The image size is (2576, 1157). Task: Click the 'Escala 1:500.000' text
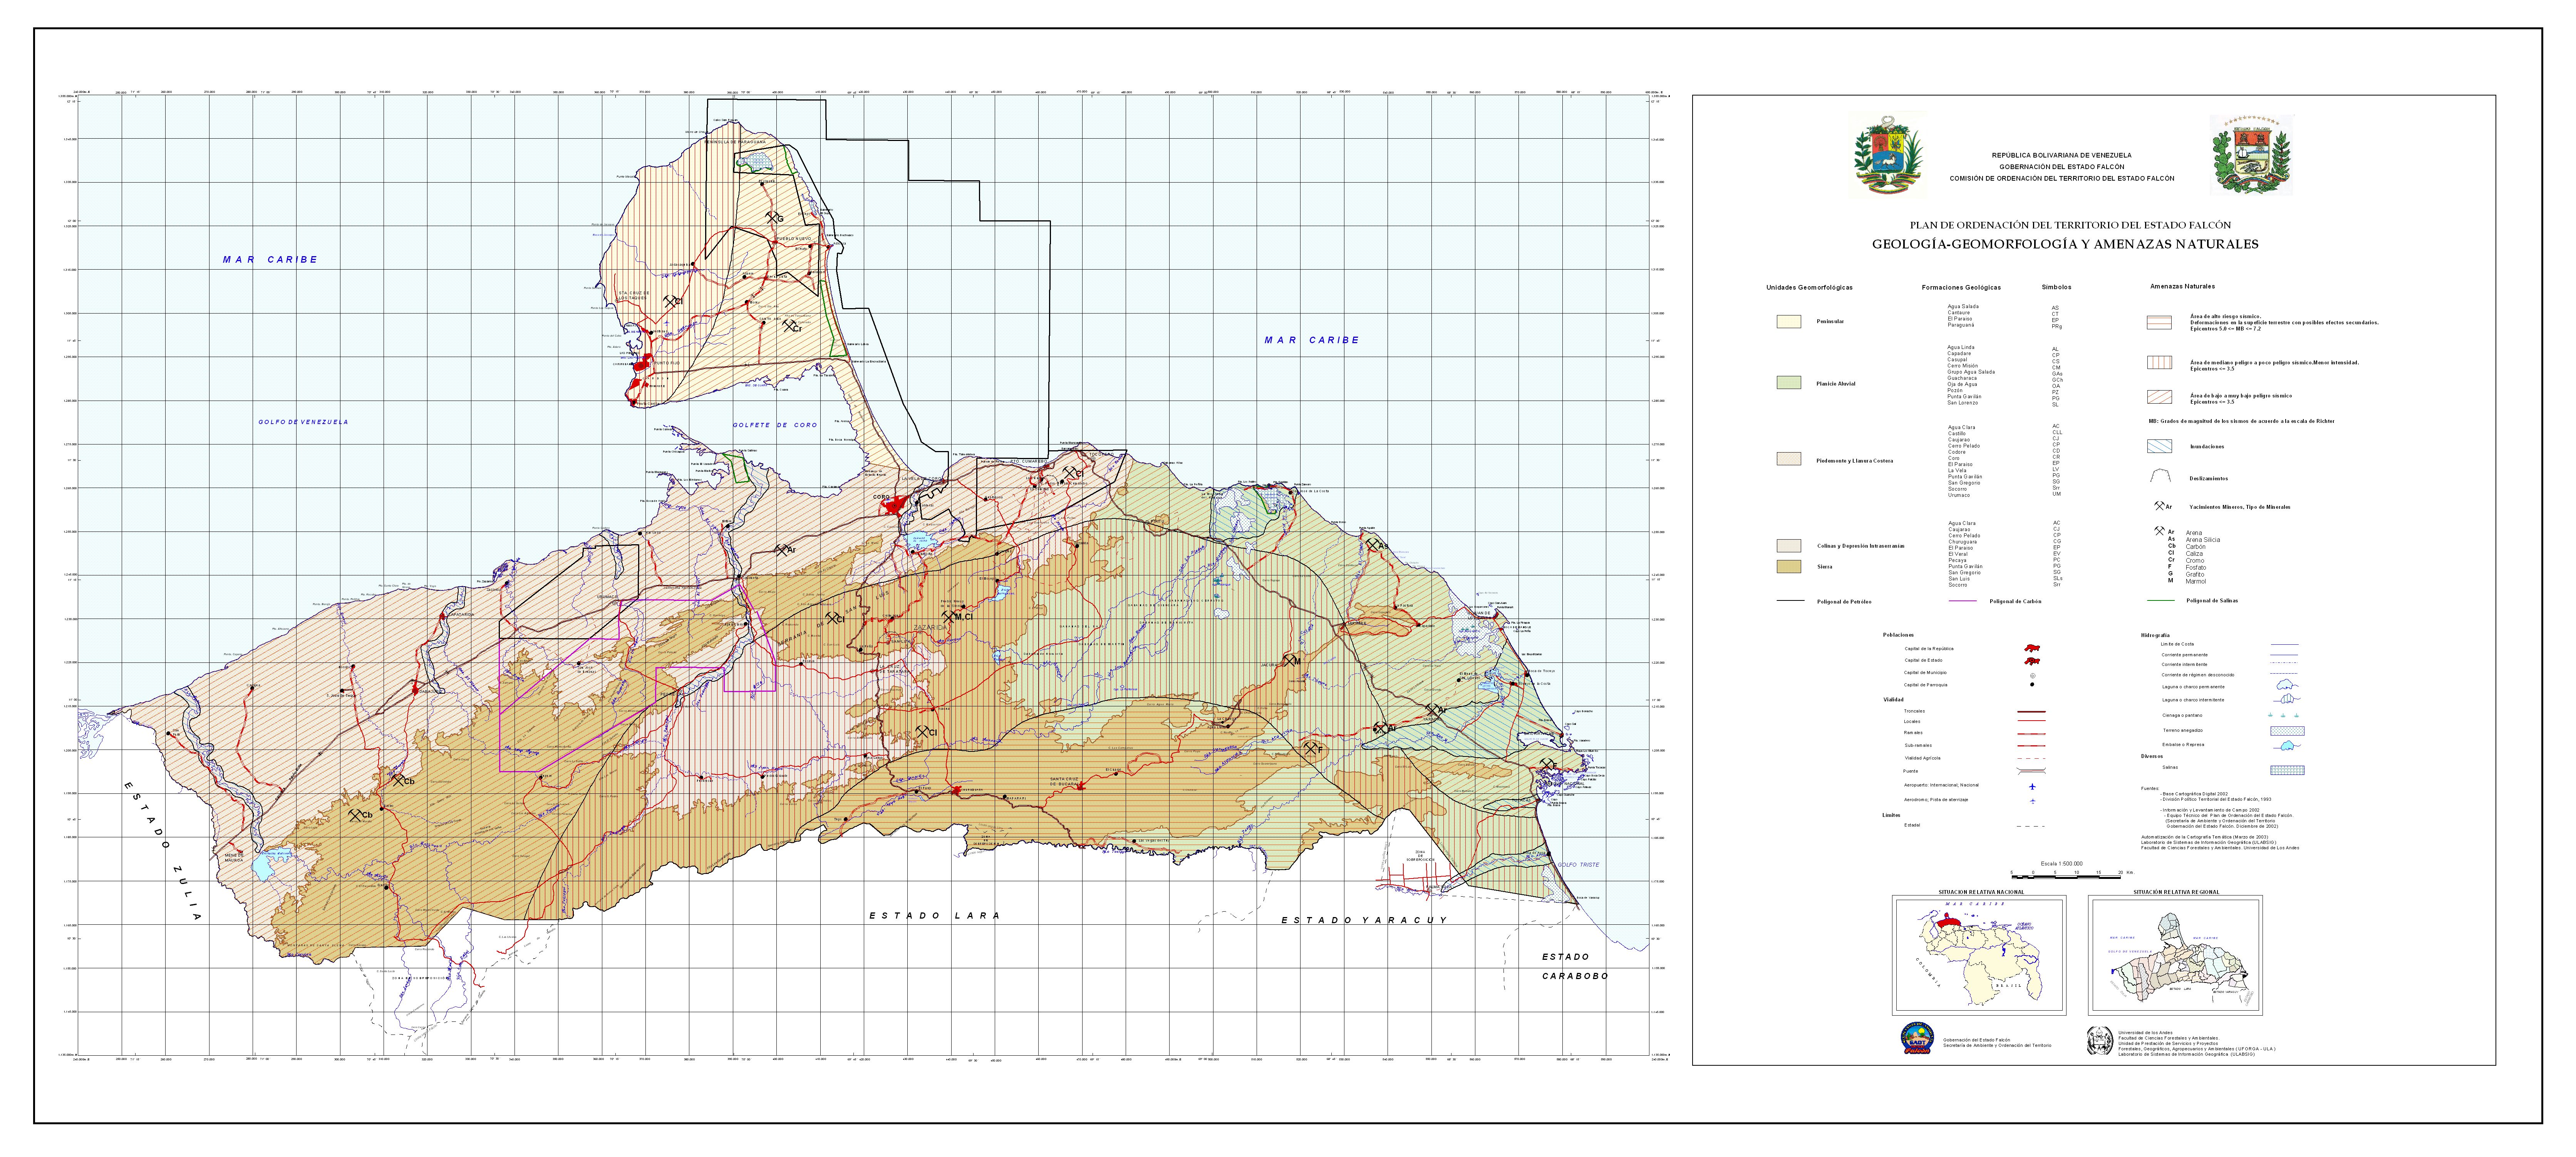click(2062, 863)
